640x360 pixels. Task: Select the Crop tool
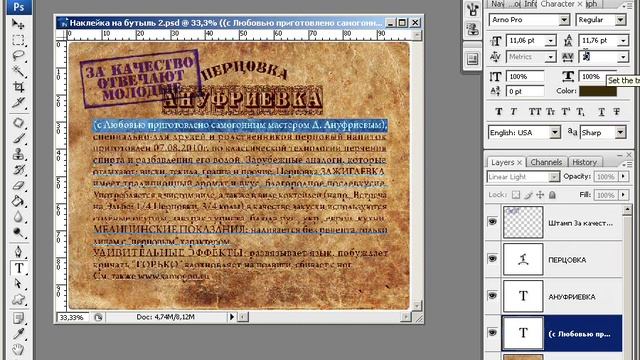pyautogui.click(x=18, y=87)
